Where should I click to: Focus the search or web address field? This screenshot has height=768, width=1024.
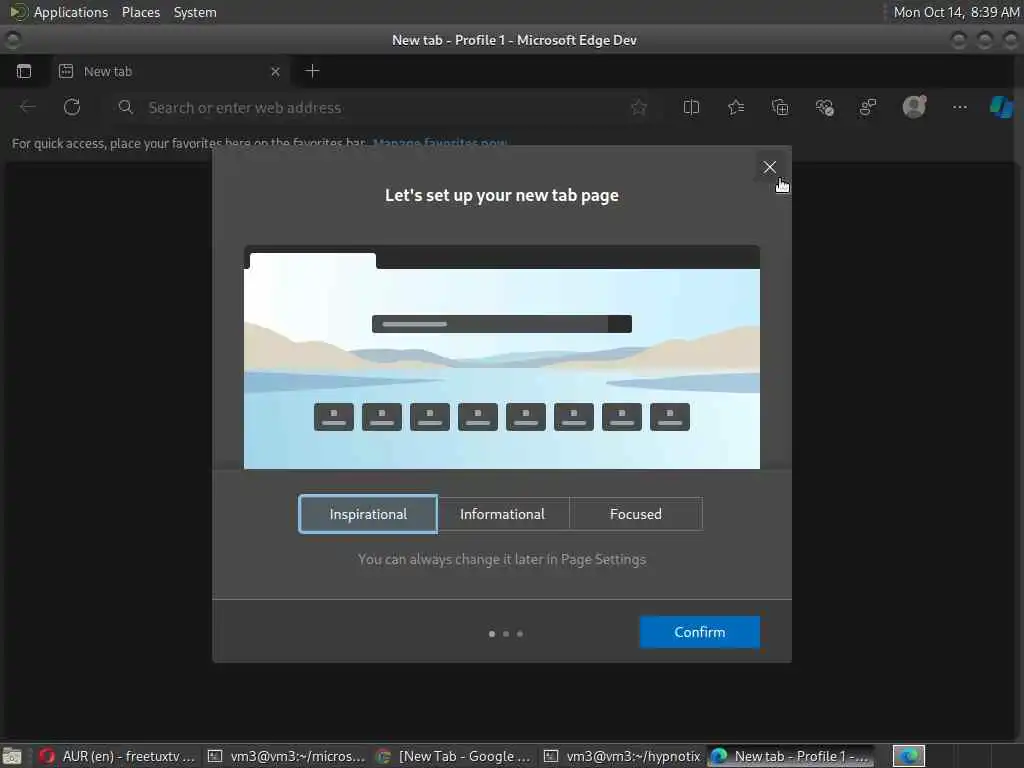382,108
